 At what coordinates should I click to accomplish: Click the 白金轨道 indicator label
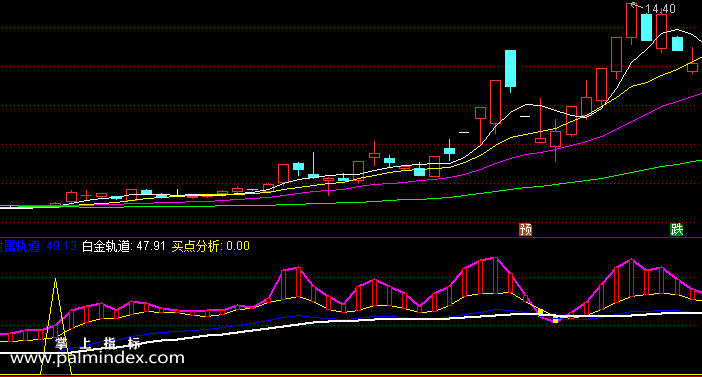click(x=106, y=246)
